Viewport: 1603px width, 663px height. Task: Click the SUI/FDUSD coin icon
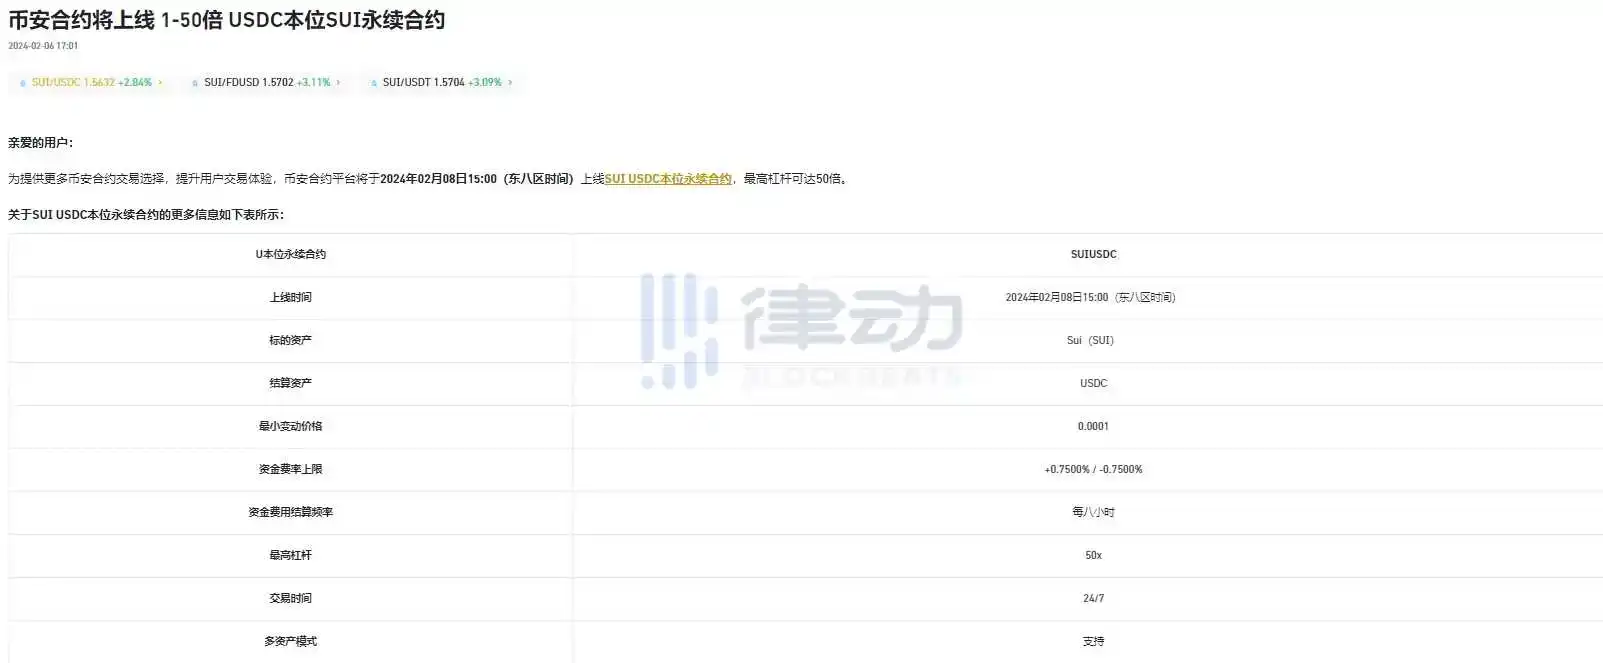coord(195,83)
